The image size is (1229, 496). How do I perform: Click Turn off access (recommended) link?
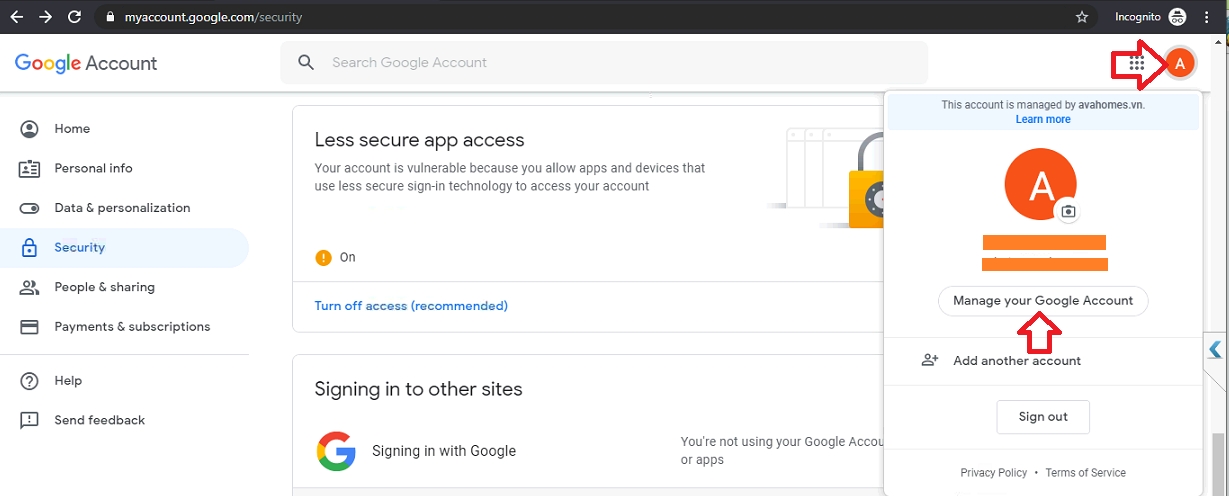(411, 306)
